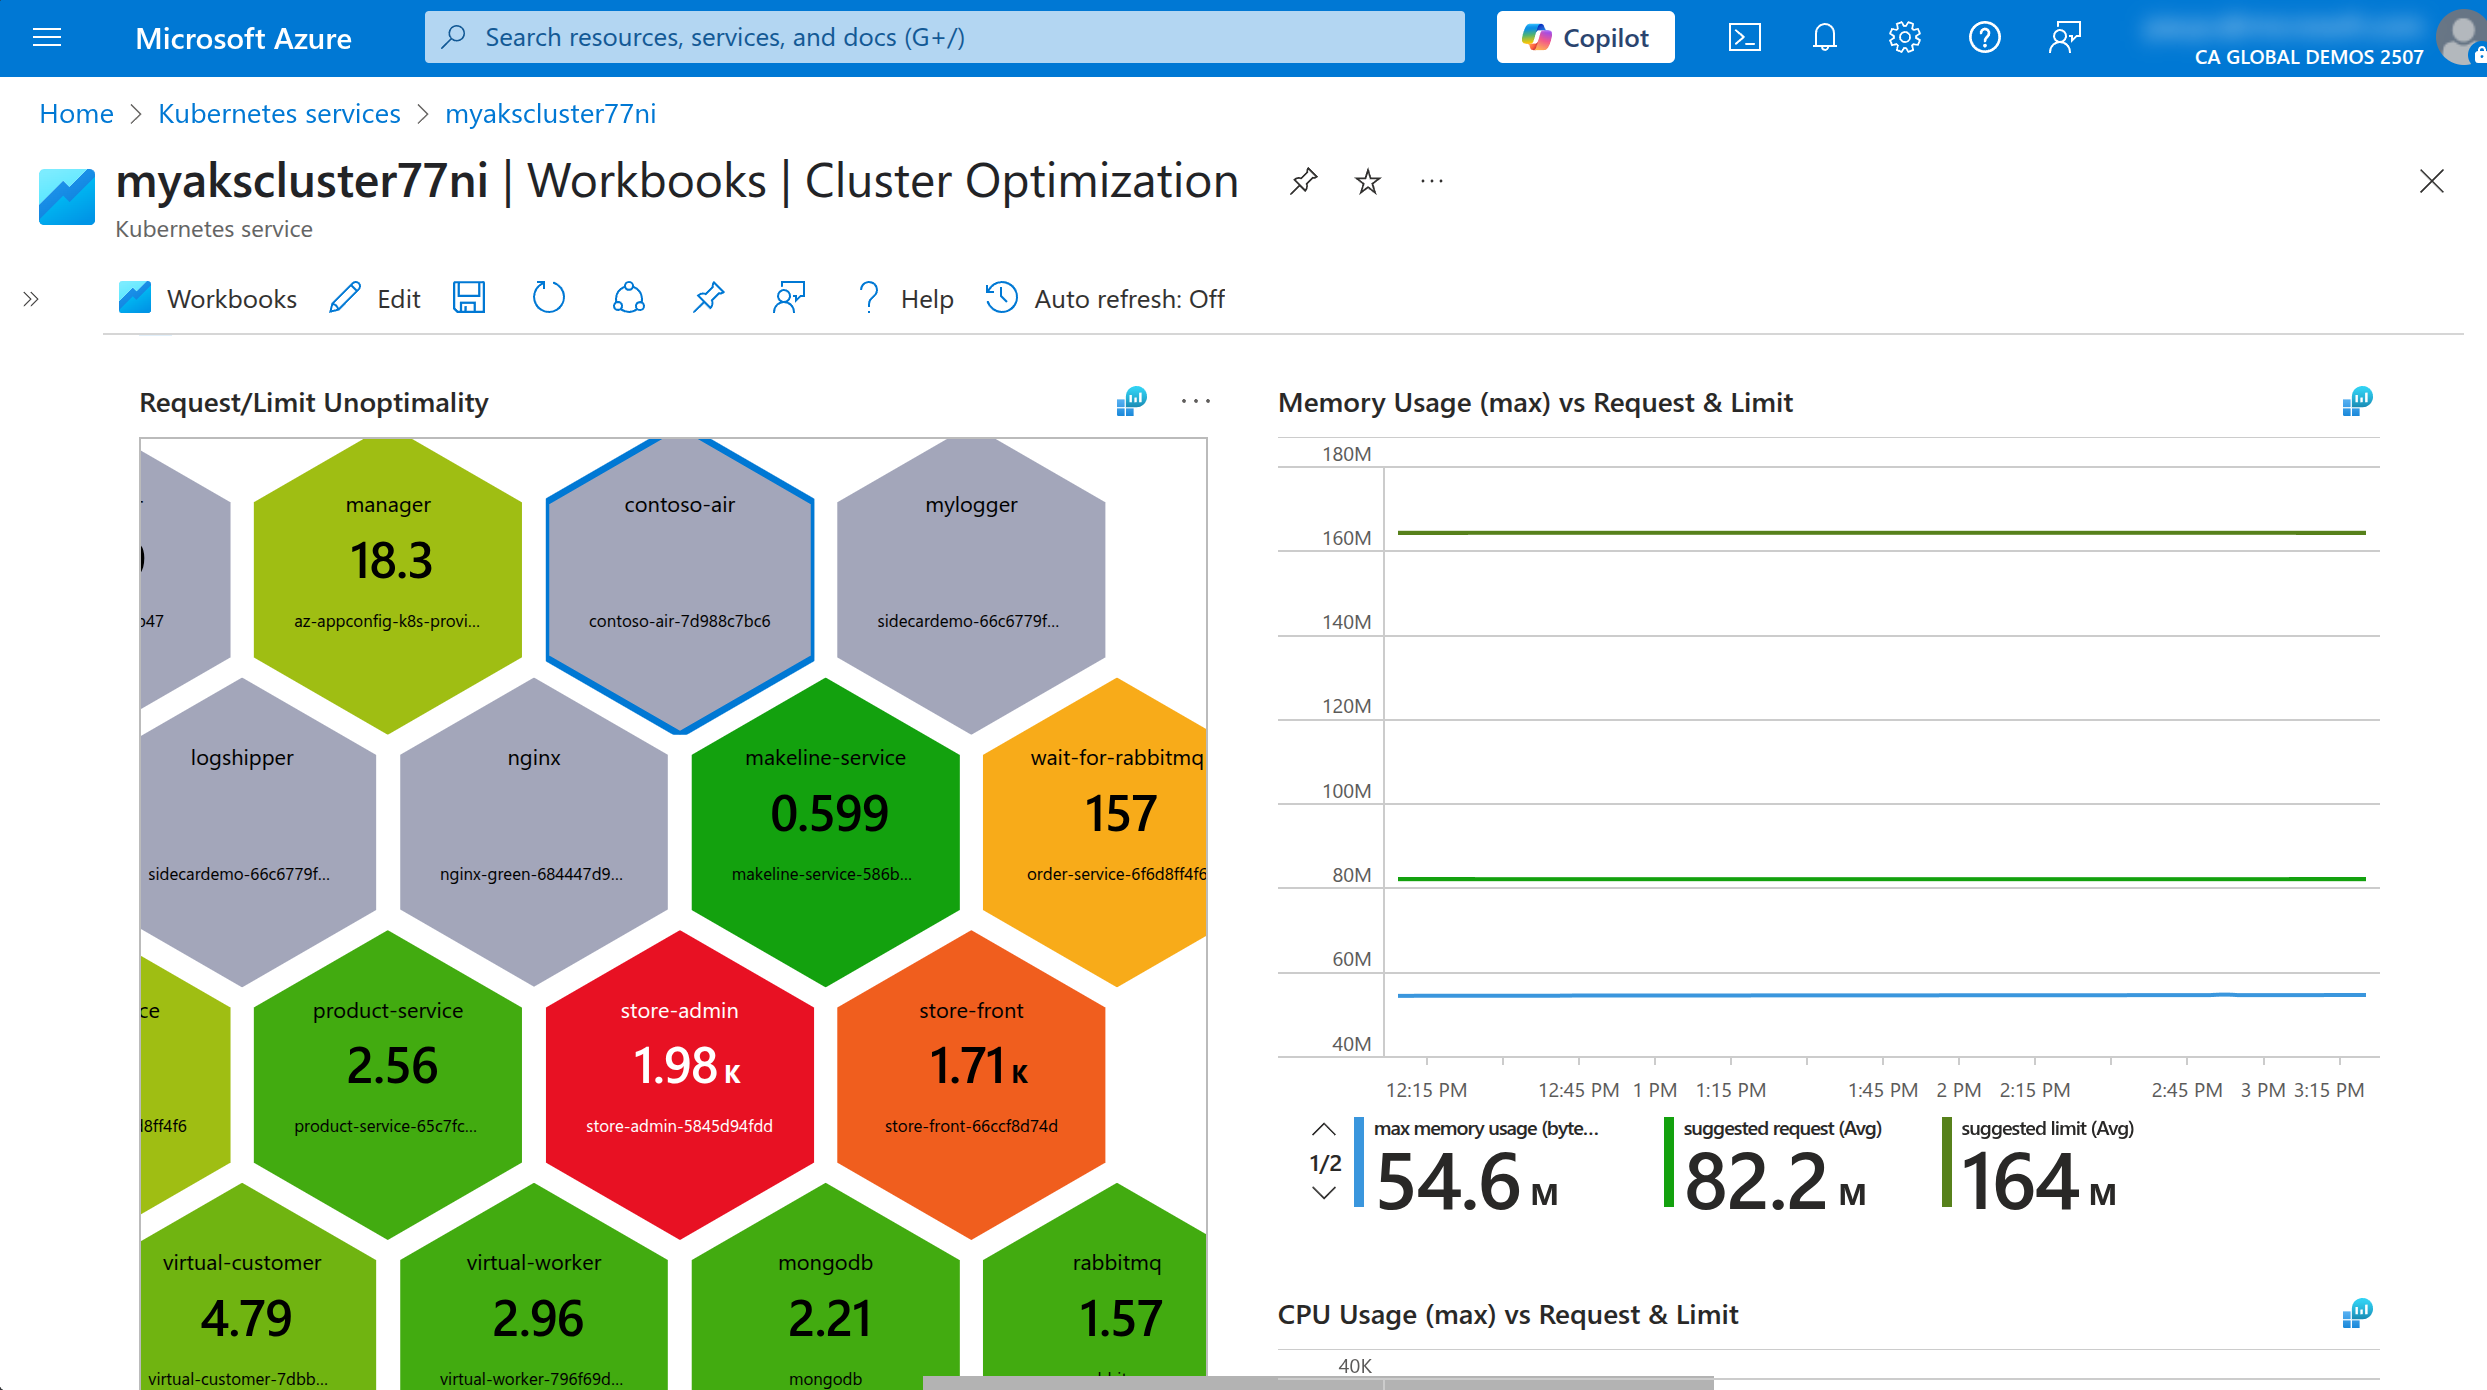
Task: Open portal settings gear
Action: [1904, 38]
